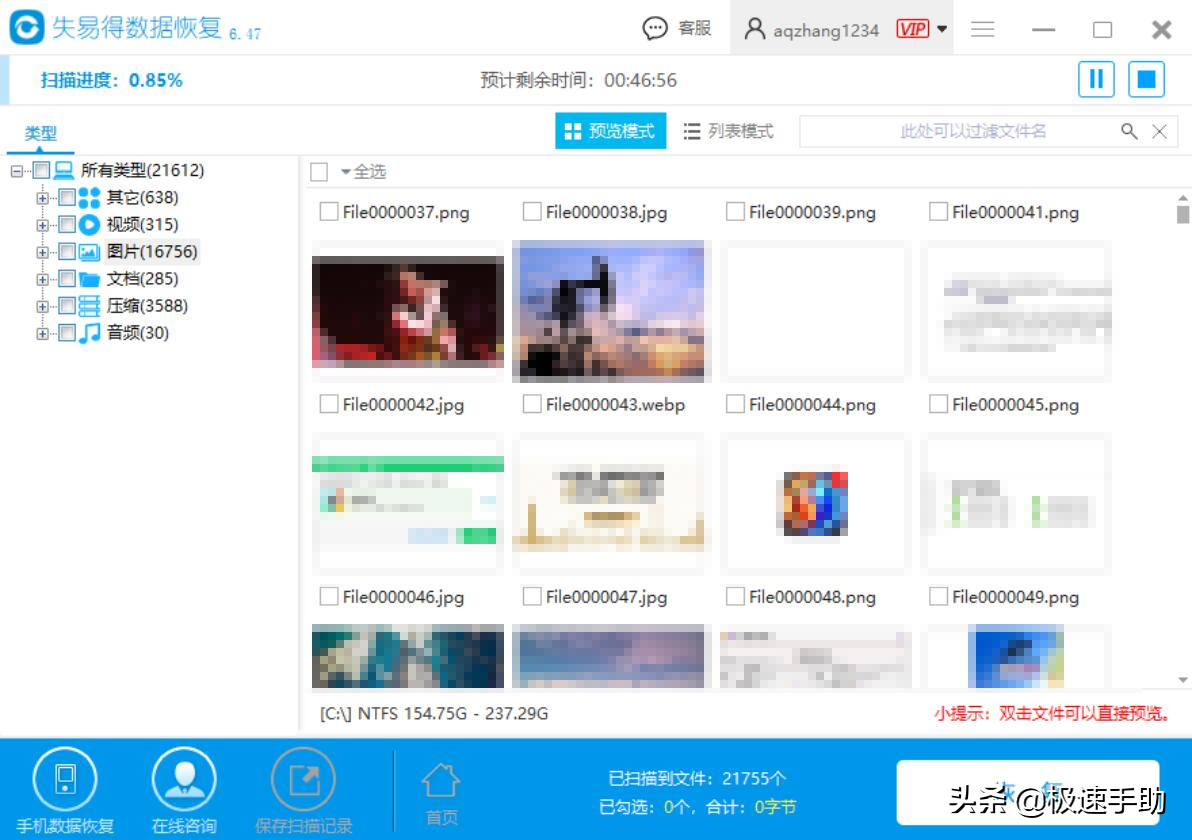Check the 全选 select all checkbox
The image size is (1192, 840).
pos(319,171)
